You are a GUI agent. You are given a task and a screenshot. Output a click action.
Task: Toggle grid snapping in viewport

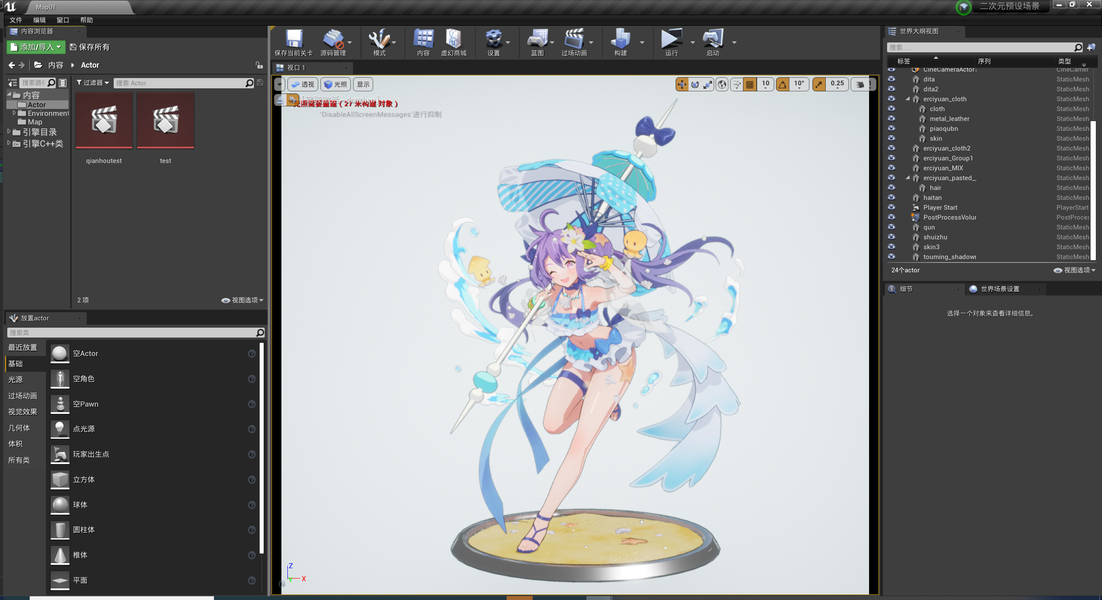(x=750, y=84)
